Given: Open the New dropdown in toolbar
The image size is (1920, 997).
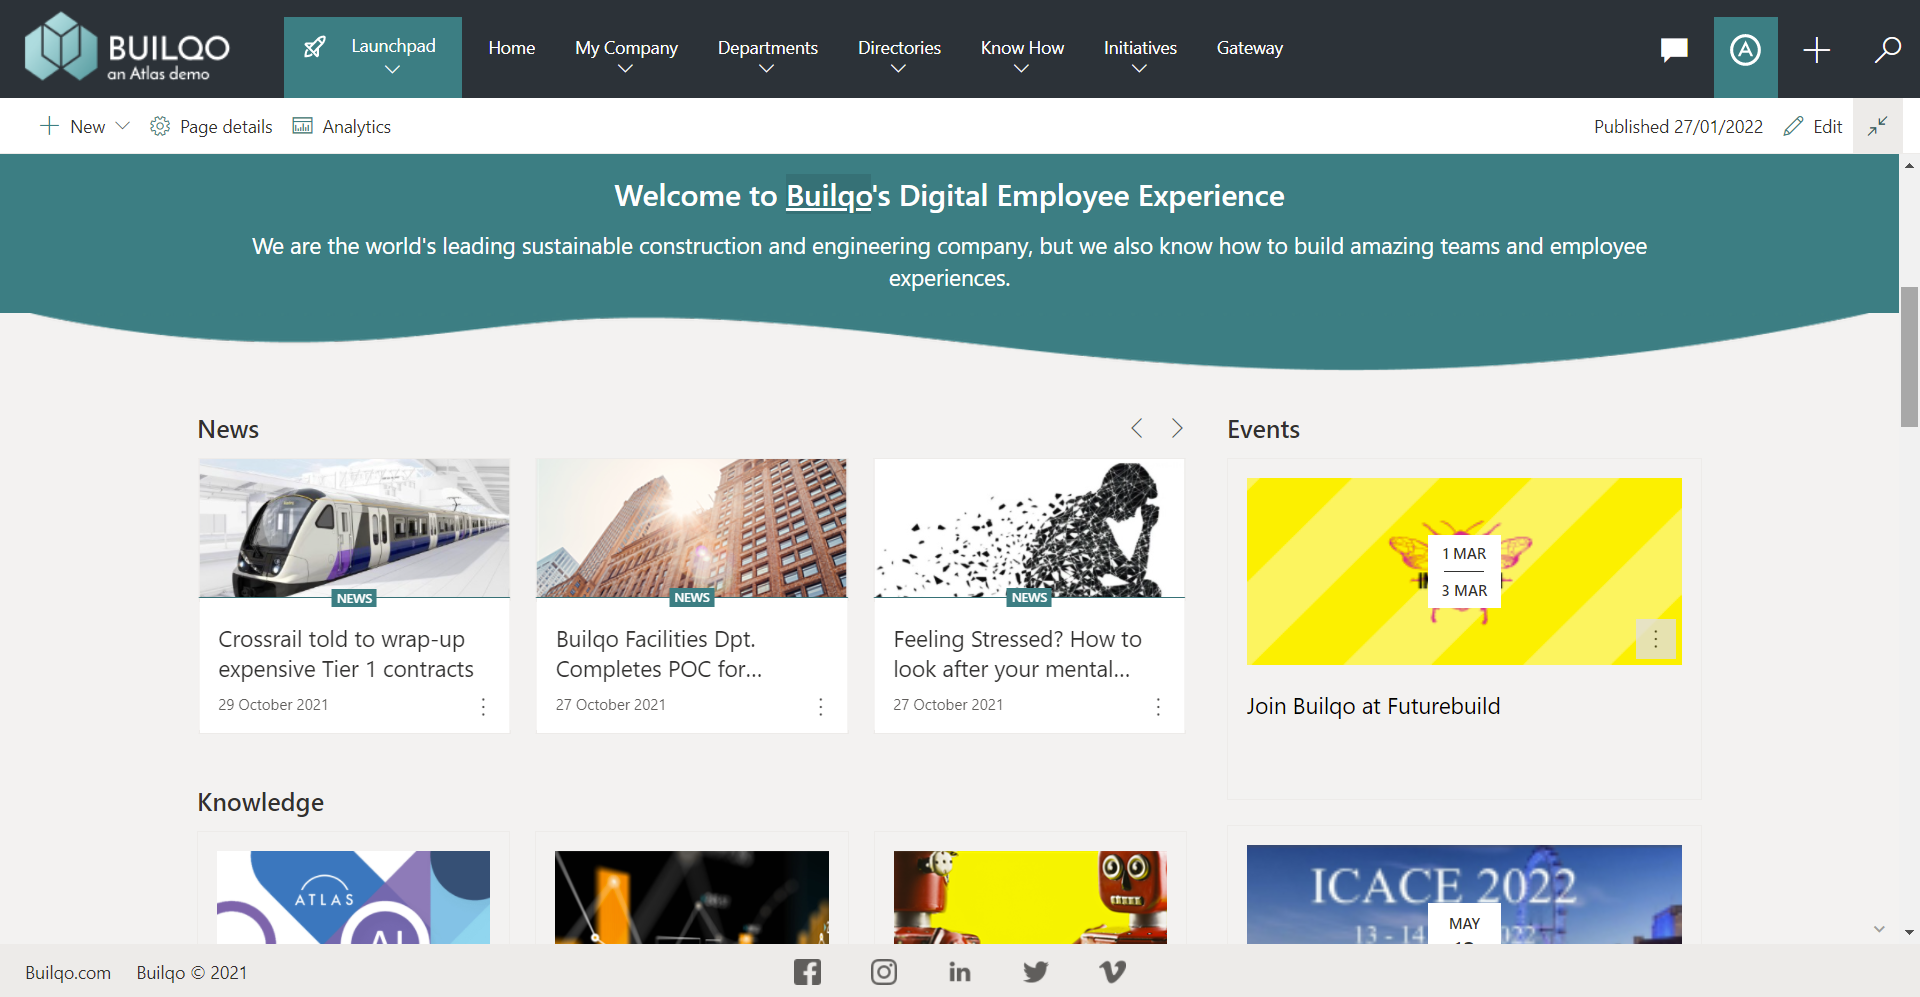Looking at the screenshot, I should coord(86,127).
